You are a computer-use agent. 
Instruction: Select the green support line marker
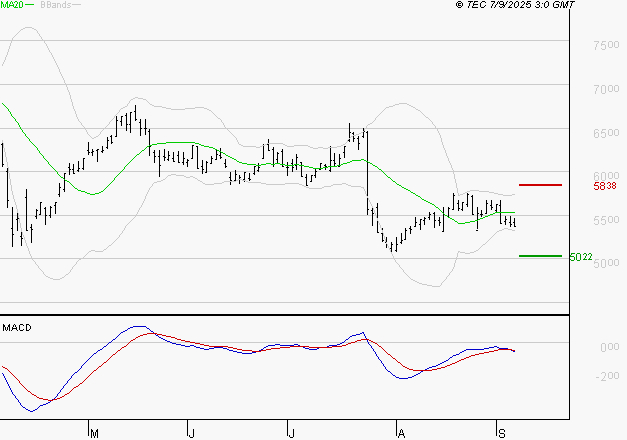[x=540, y=256]
